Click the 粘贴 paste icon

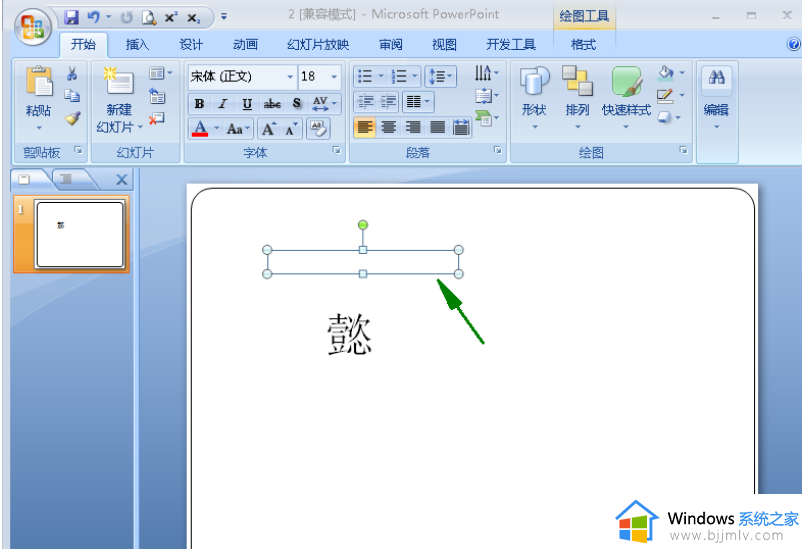39,81
